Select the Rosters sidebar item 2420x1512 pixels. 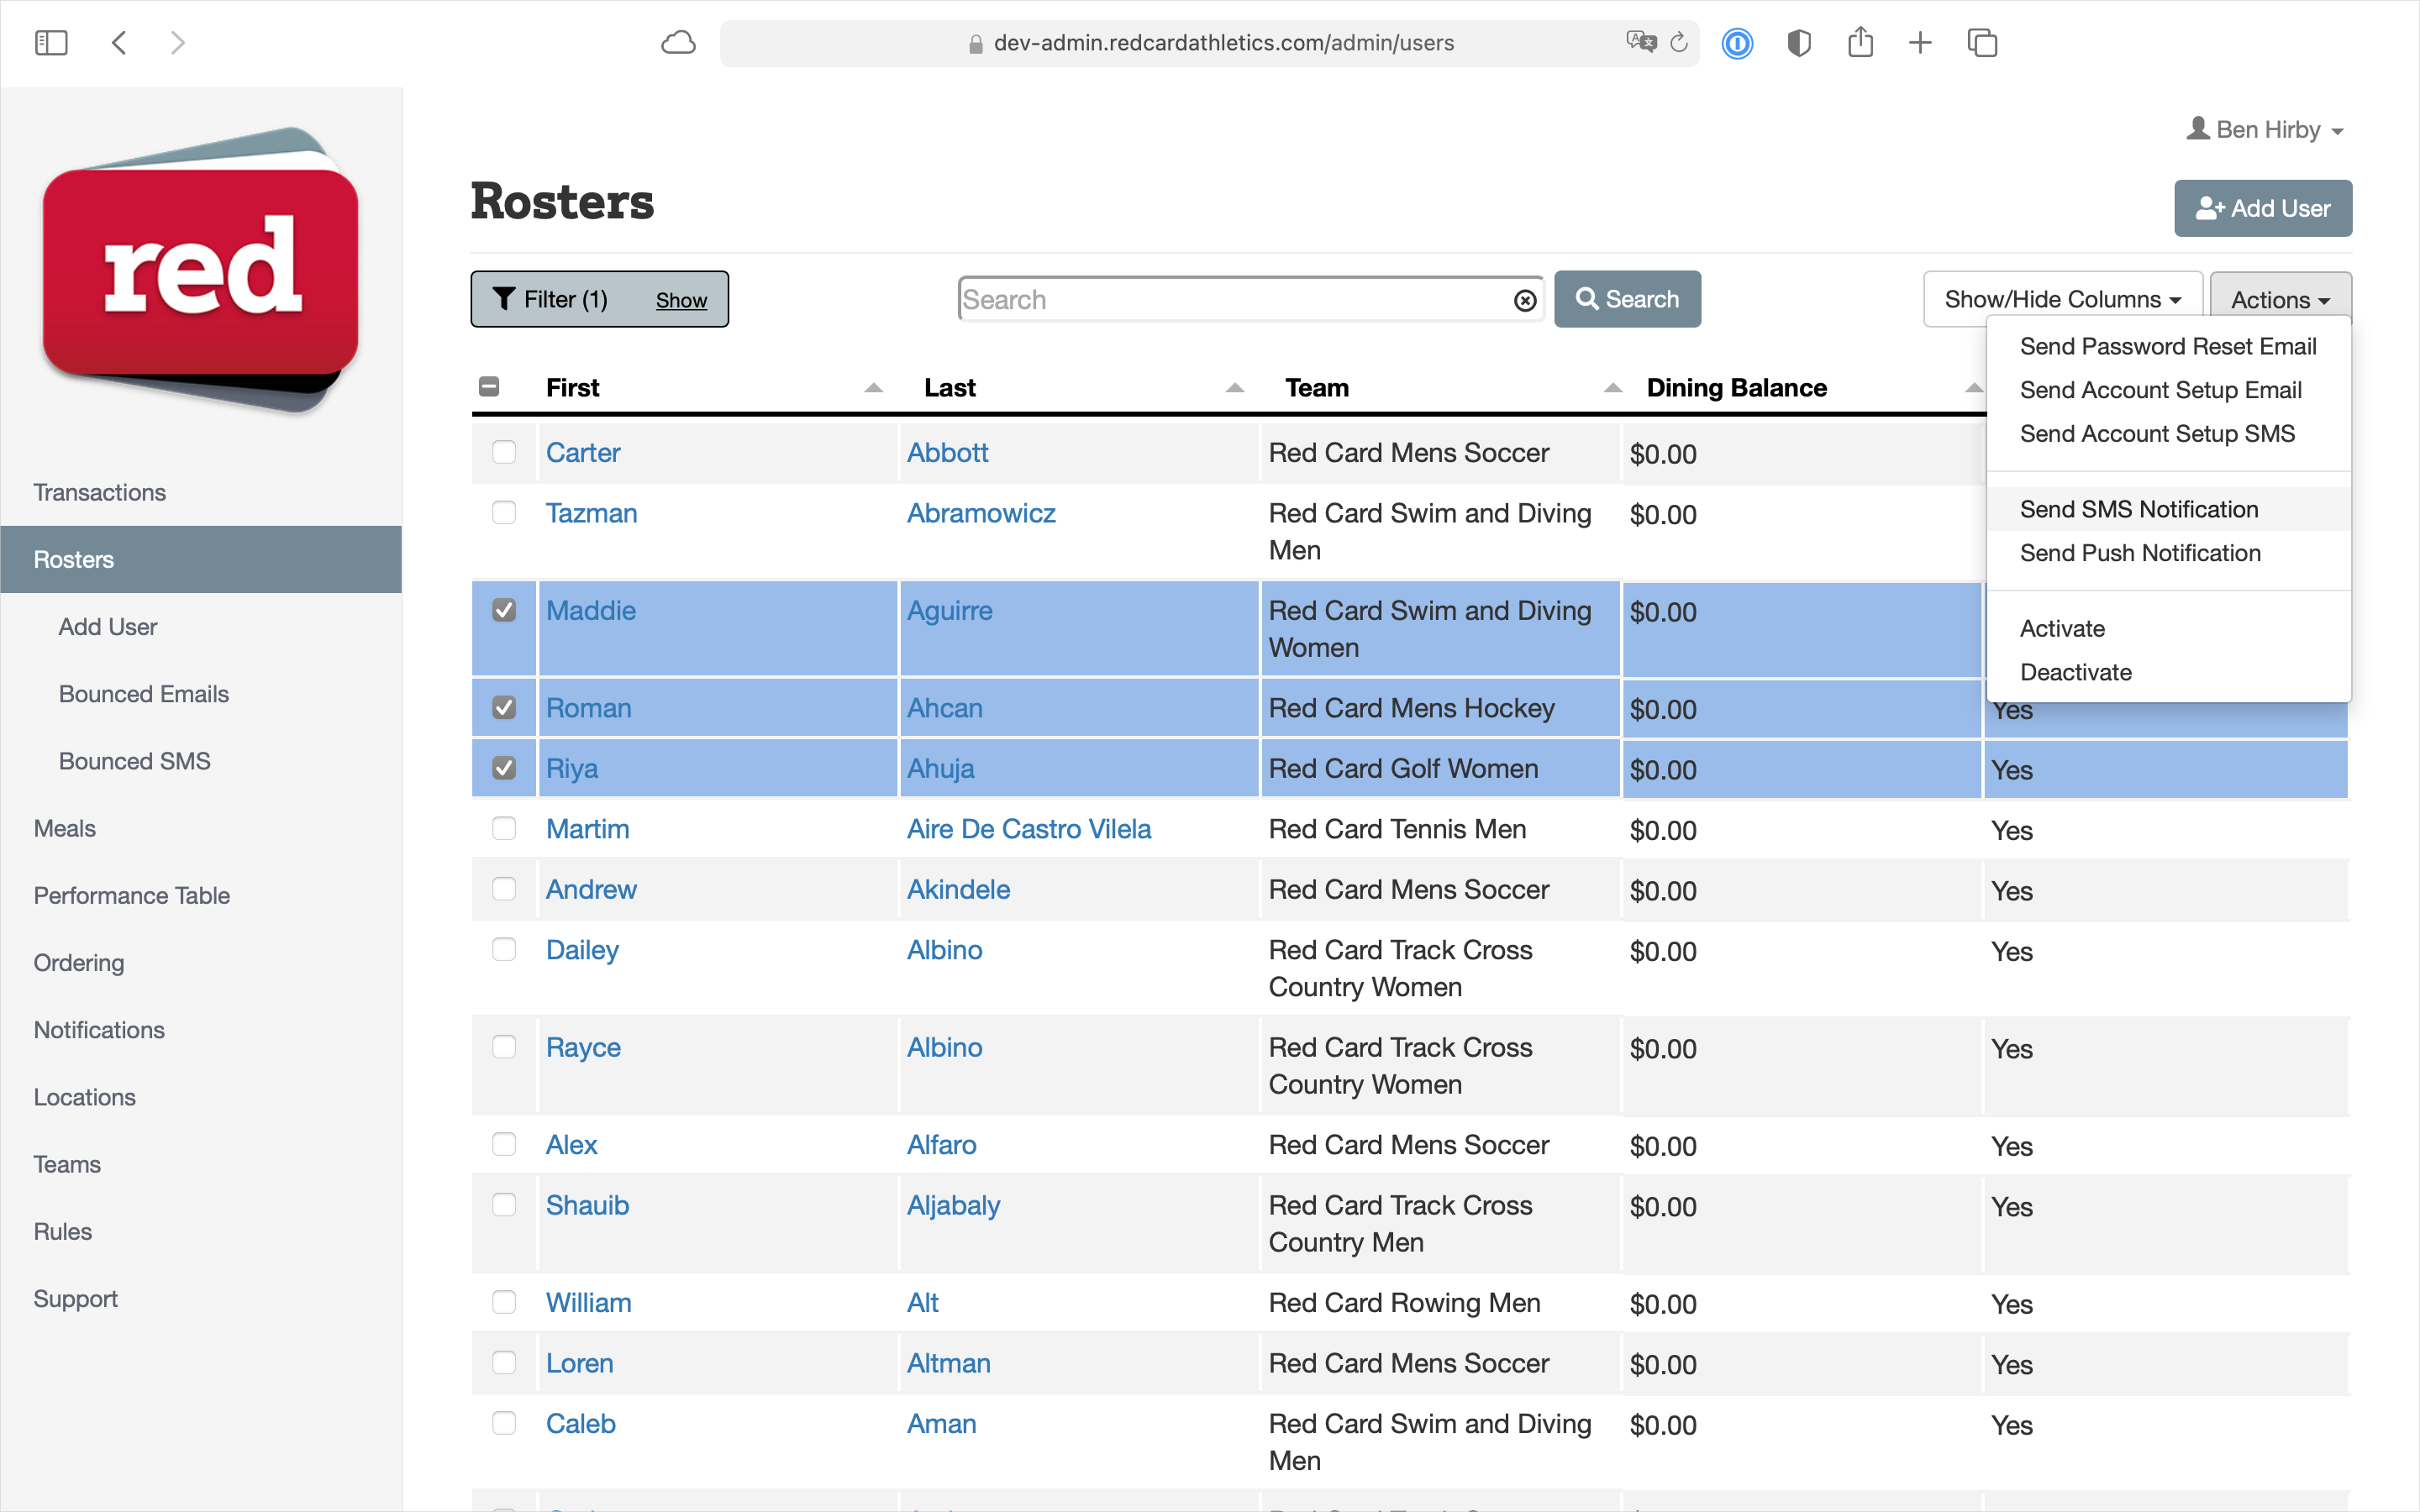pyautogui.click(x=201, y=559)
